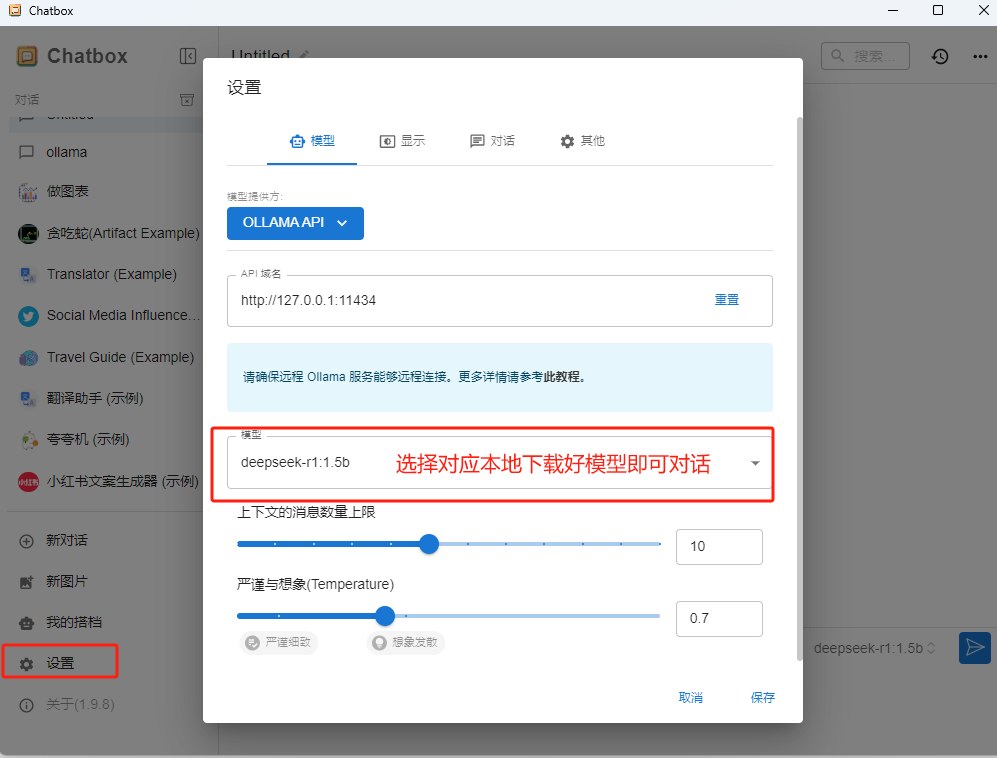Open 贪吃蛇(Artifact Example) conversation
This screenshot has height=758, width=997.
(107, 234)
